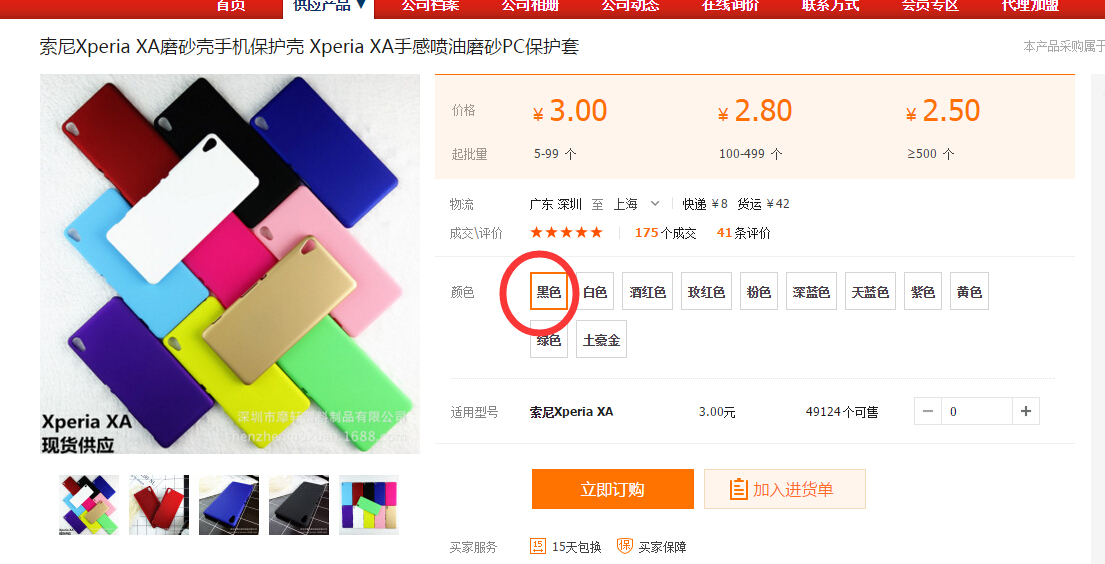This screenshot has height=564, width=1105.
Task: Select the 酒红色 color option
Action: click(x=648, y=291)
